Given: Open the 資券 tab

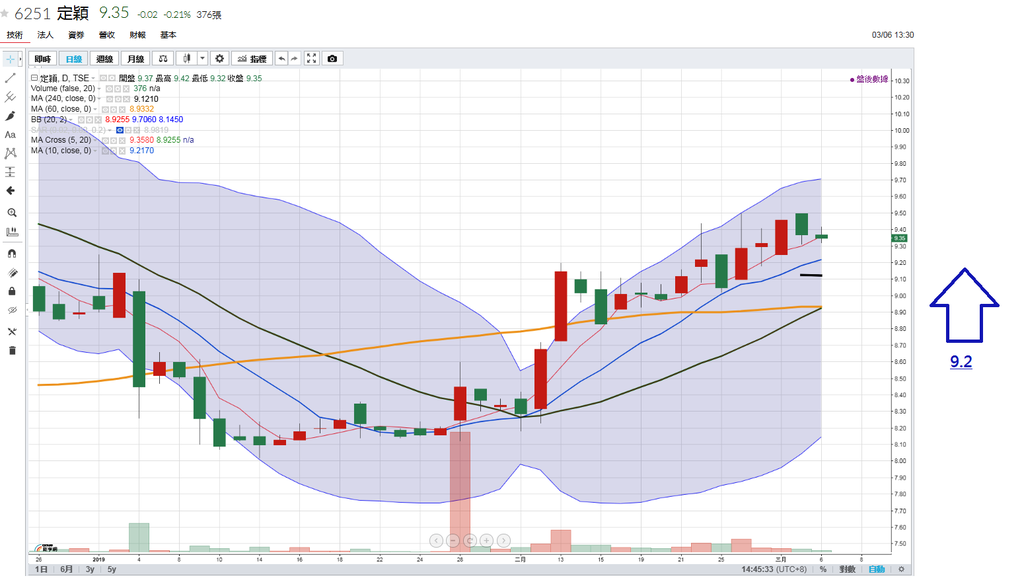Looking at the screenshot, I should (76, 35).
